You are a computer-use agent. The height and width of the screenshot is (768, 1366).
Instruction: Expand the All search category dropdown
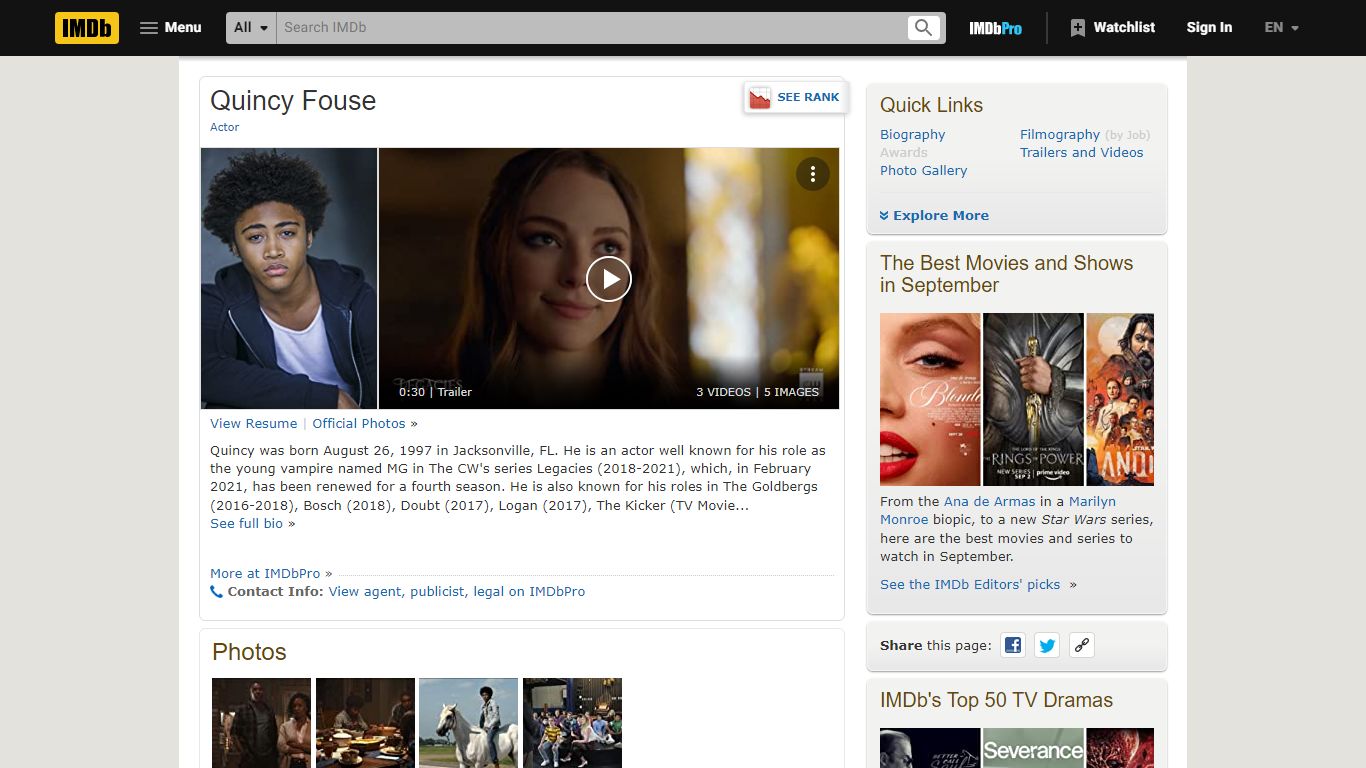251,28
